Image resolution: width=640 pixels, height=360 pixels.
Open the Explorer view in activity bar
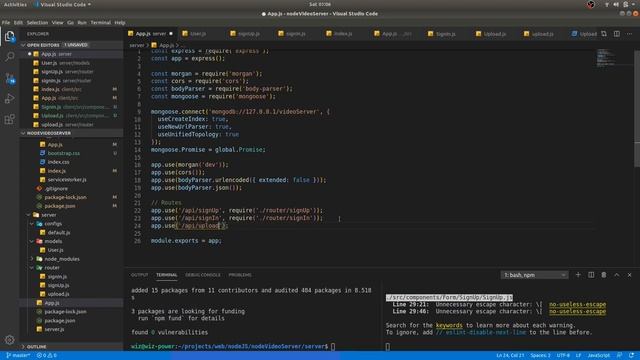point(9,36)
